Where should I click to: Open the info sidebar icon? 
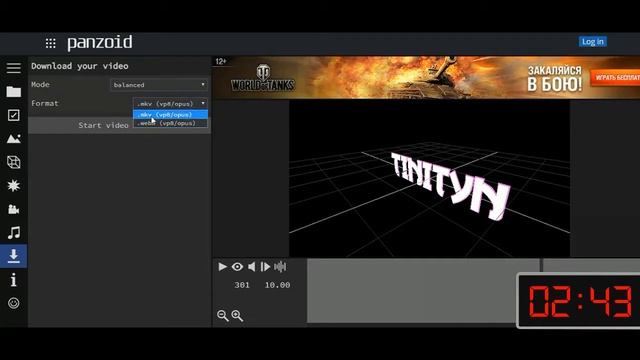coord(13,280)
